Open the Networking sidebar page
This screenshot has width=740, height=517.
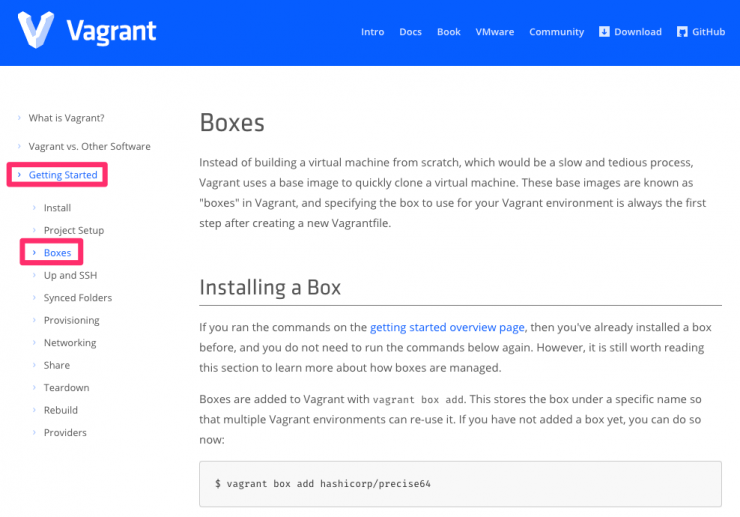pos(70,343)
